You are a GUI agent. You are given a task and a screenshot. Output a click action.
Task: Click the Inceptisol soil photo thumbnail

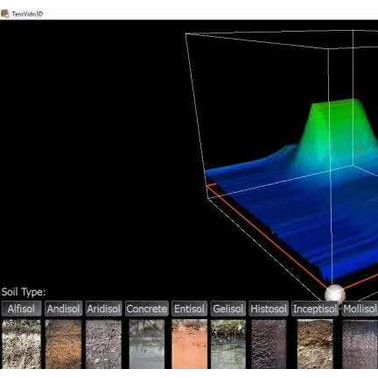point(315,344)
